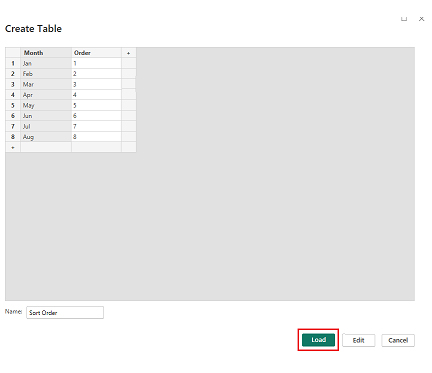Screen dimensions: 432x373
Task: Select the Order column header
Action: point(96,53)
